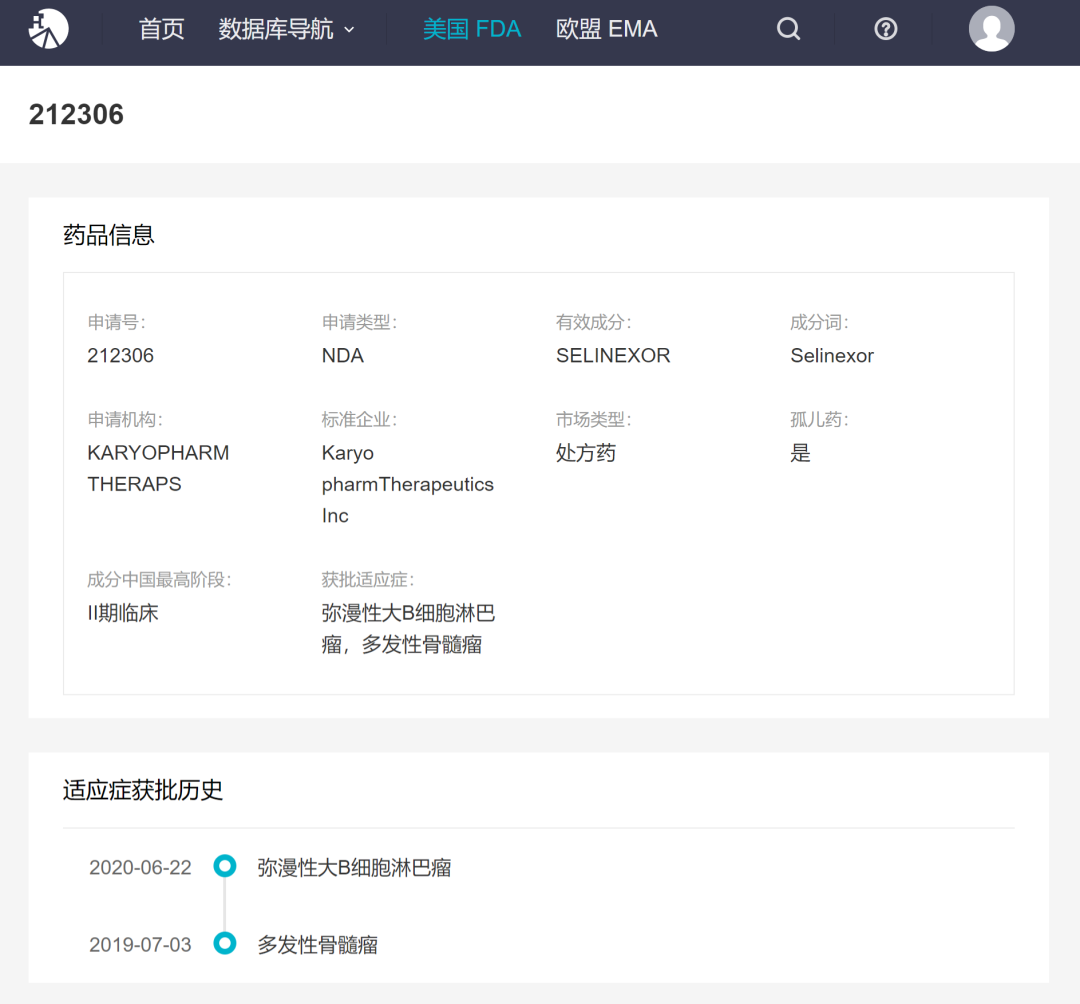Click the 药品信息 section heading

[109, 235]
